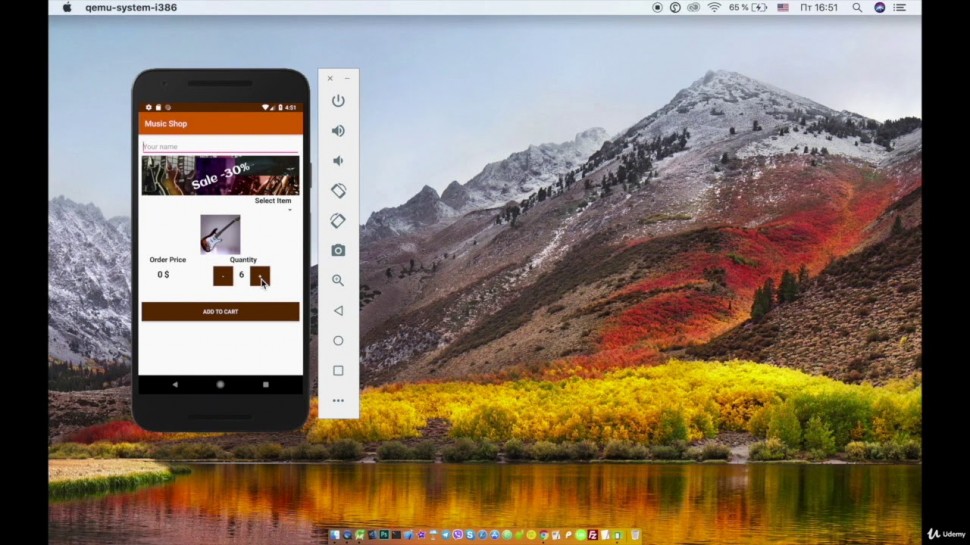Lower the emulator volume
970x545 pixels.
[338, 161]
